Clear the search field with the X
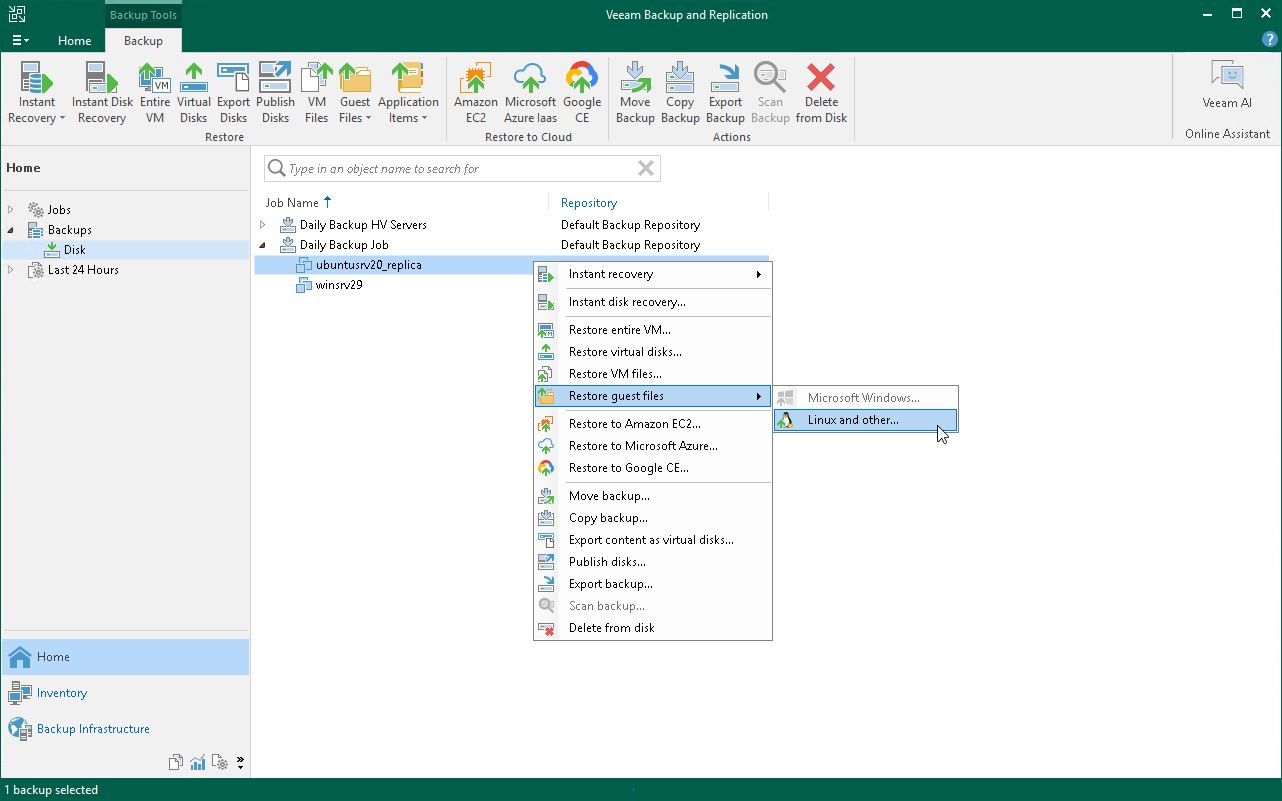The width and height of the screenshot is (1282, 801). [x=646, y=169]
